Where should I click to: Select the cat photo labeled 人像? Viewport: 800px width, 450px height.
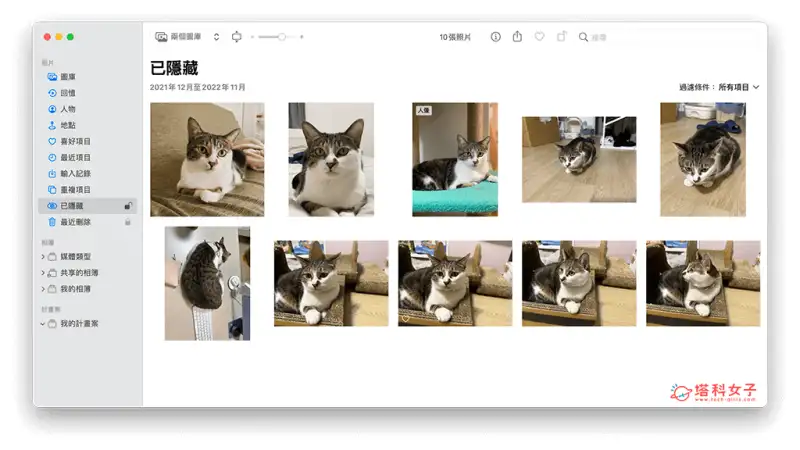(x=455, y=159)
